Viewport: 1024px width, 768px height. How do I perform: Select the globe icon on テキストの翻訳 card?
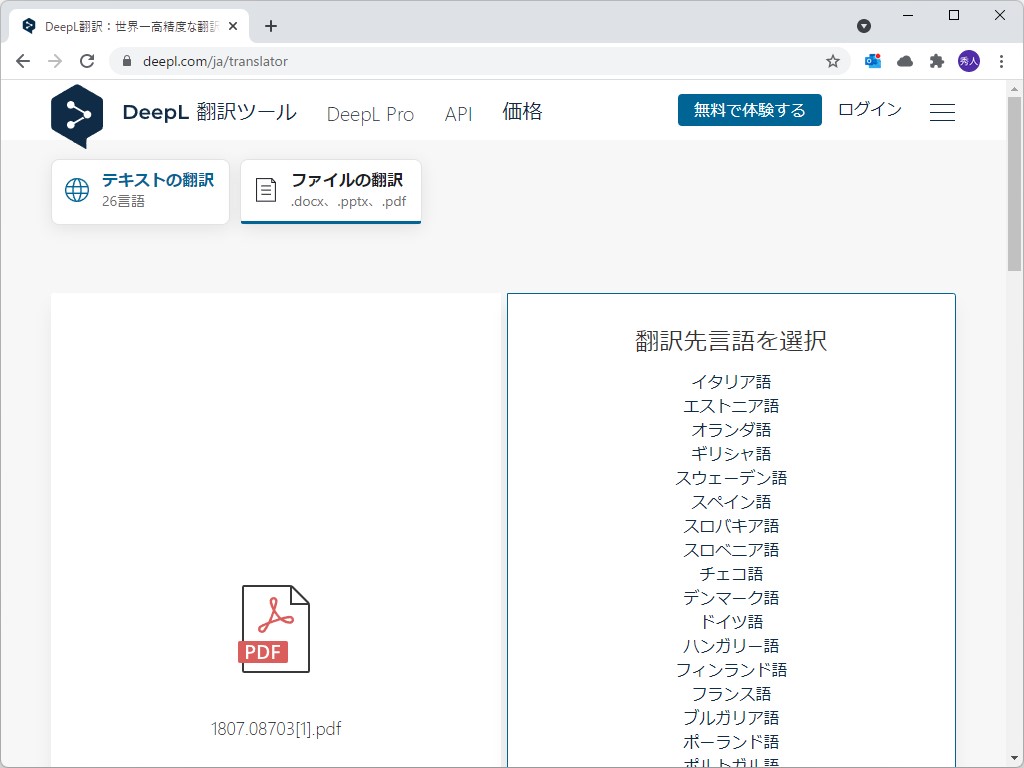pyautogui.click(x=77, y=189)
